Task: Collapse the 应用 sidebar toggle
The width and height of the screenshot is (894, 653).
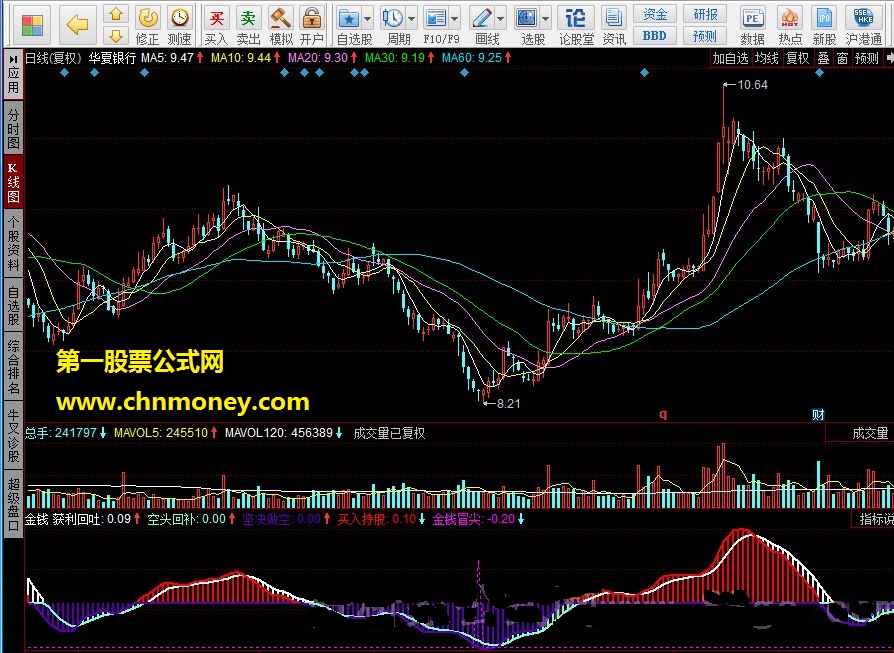Action: 13,74
